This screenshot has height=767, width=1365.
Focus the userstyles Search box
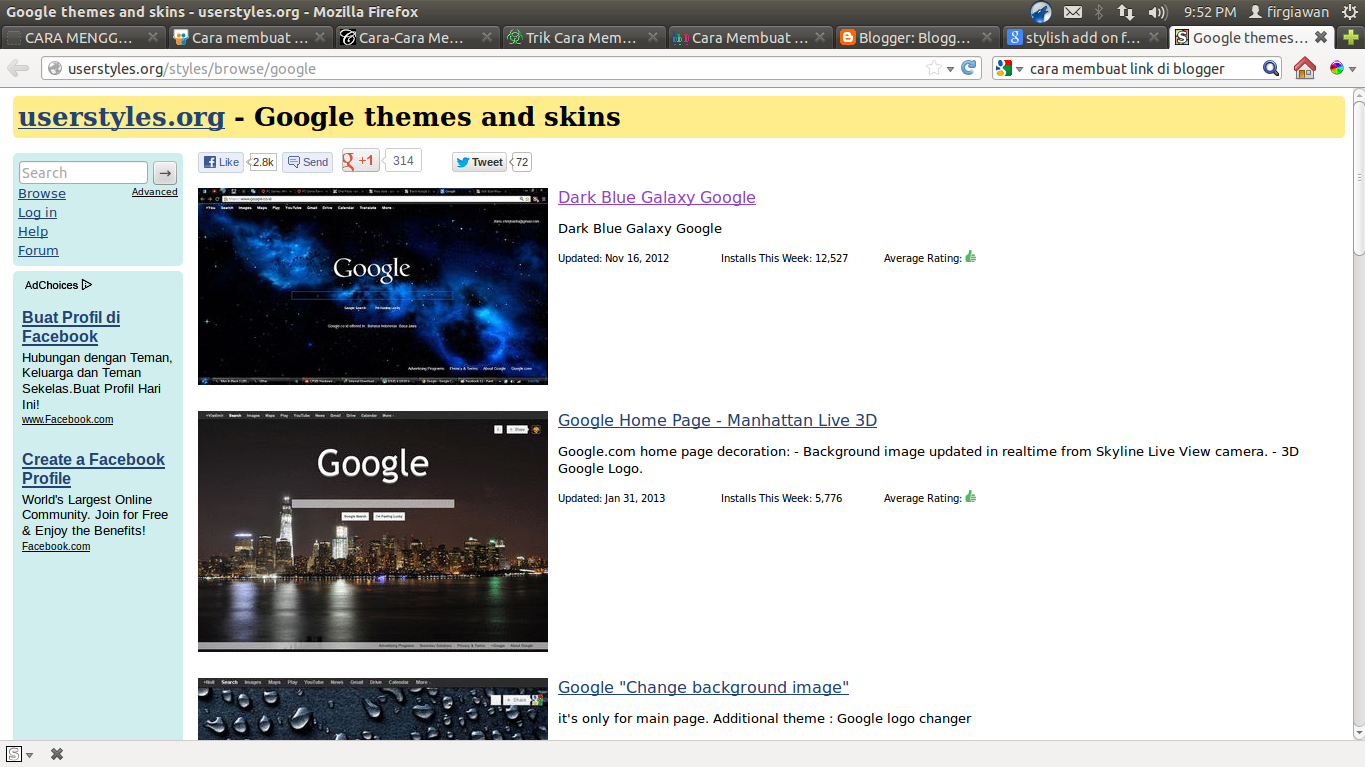(x=83, y=173)
